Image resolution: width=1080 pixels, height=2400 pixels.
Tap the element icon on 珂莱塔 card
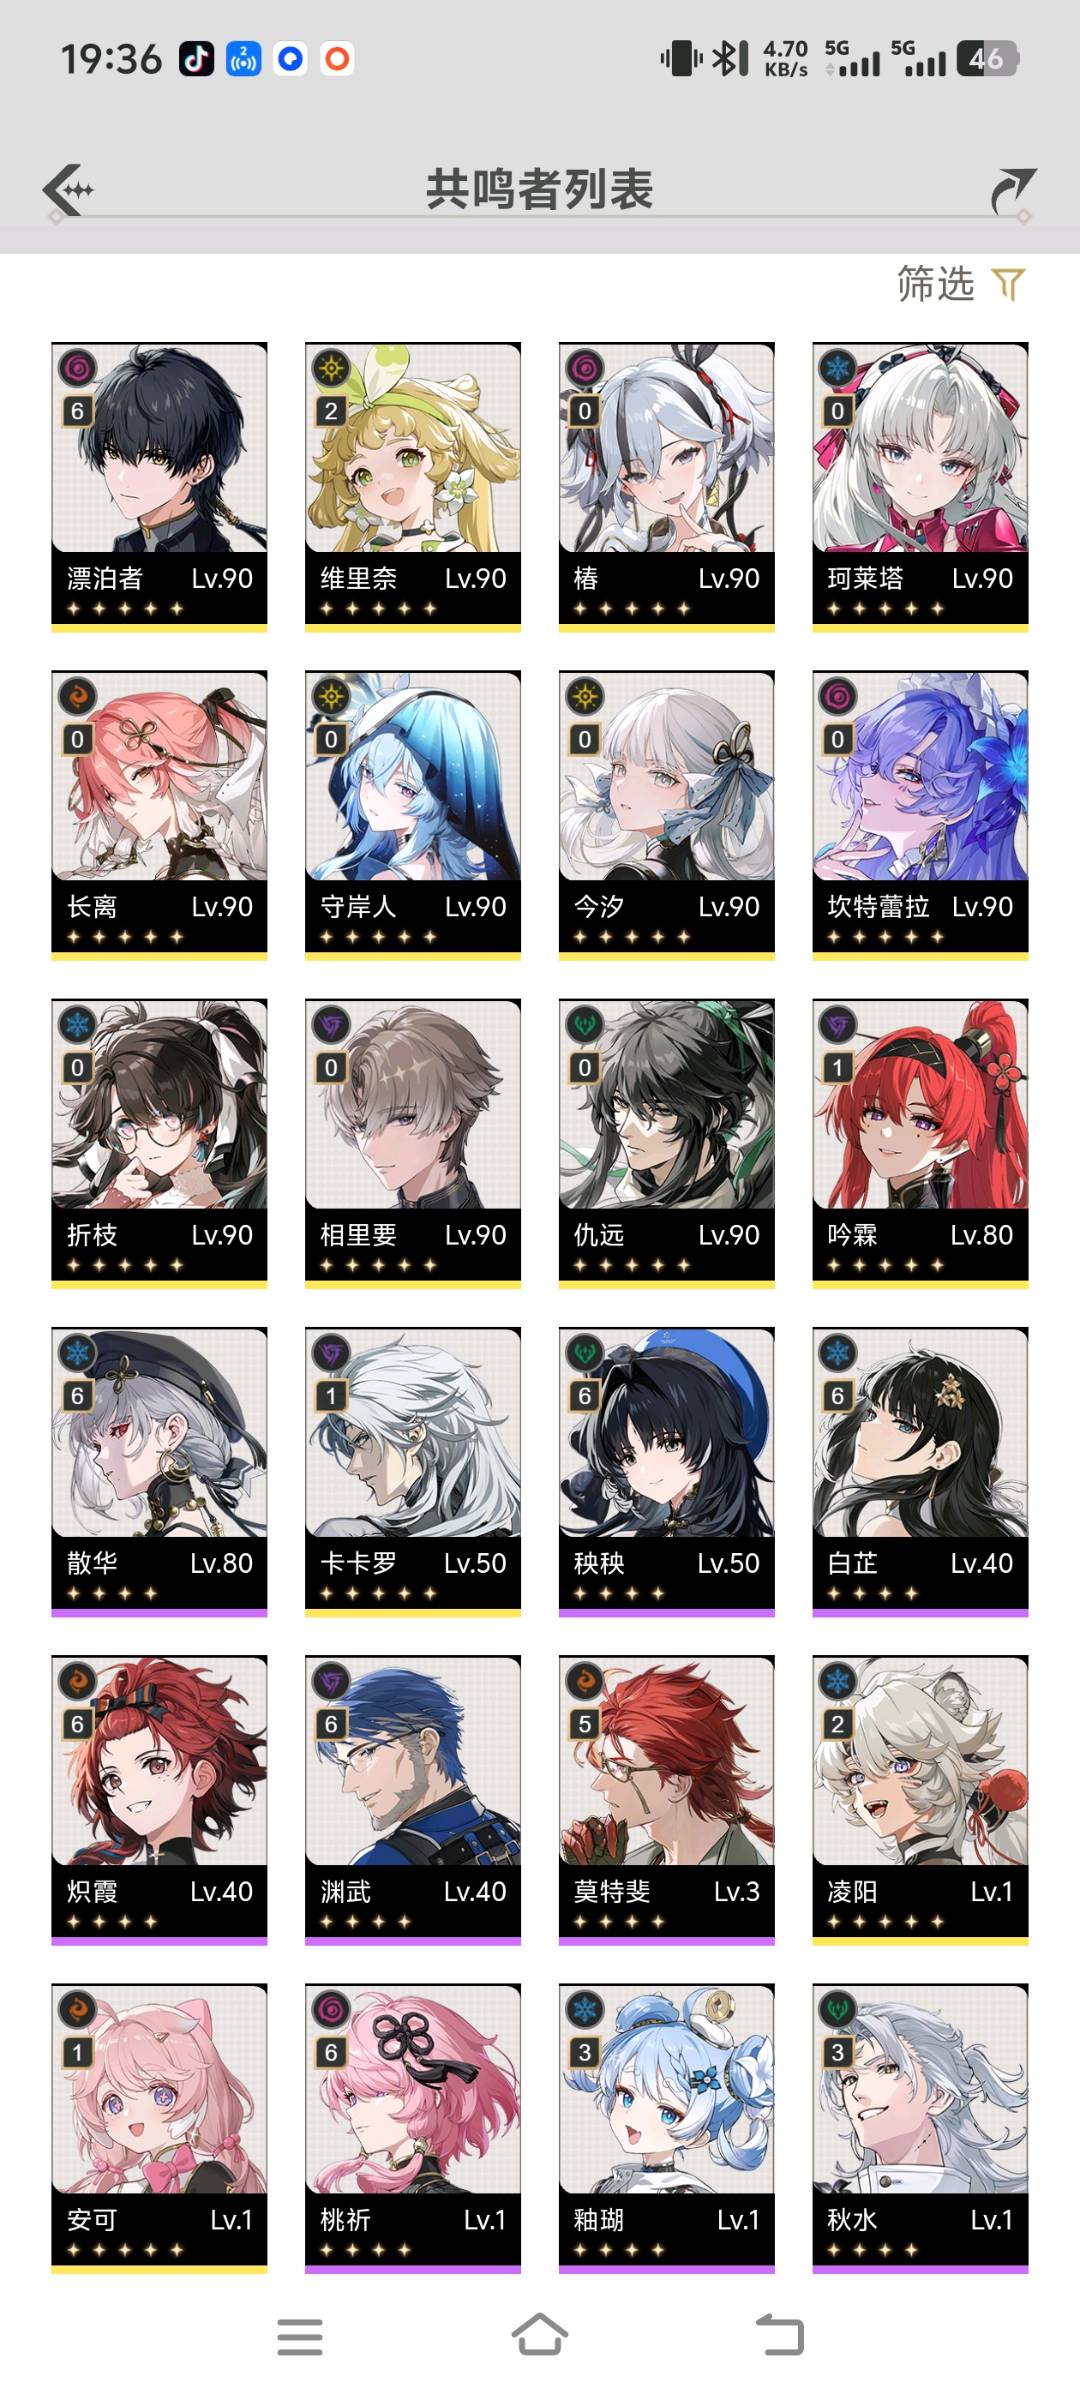[x=838, y=369]
